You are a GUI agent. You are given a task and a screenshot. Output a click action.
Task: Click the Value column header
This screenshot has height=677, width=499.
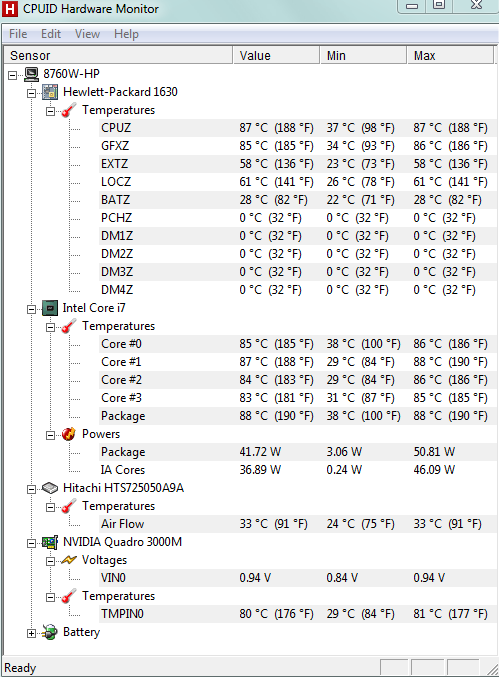click(x=277, y=56)
